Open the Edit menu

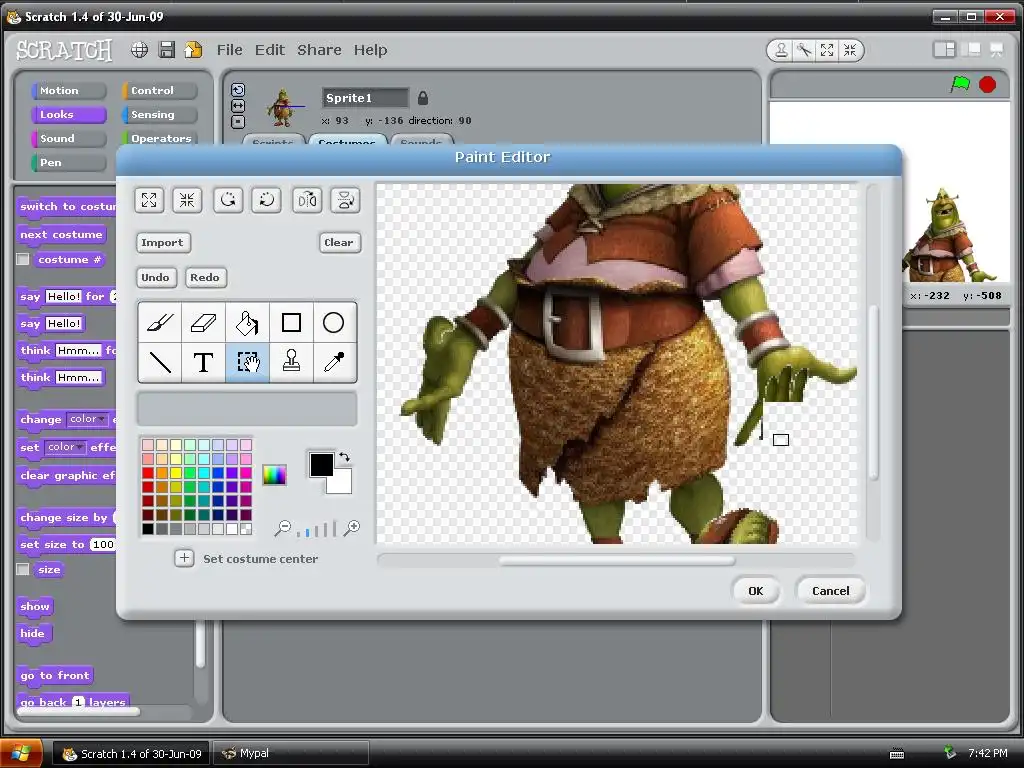[270, 50]
